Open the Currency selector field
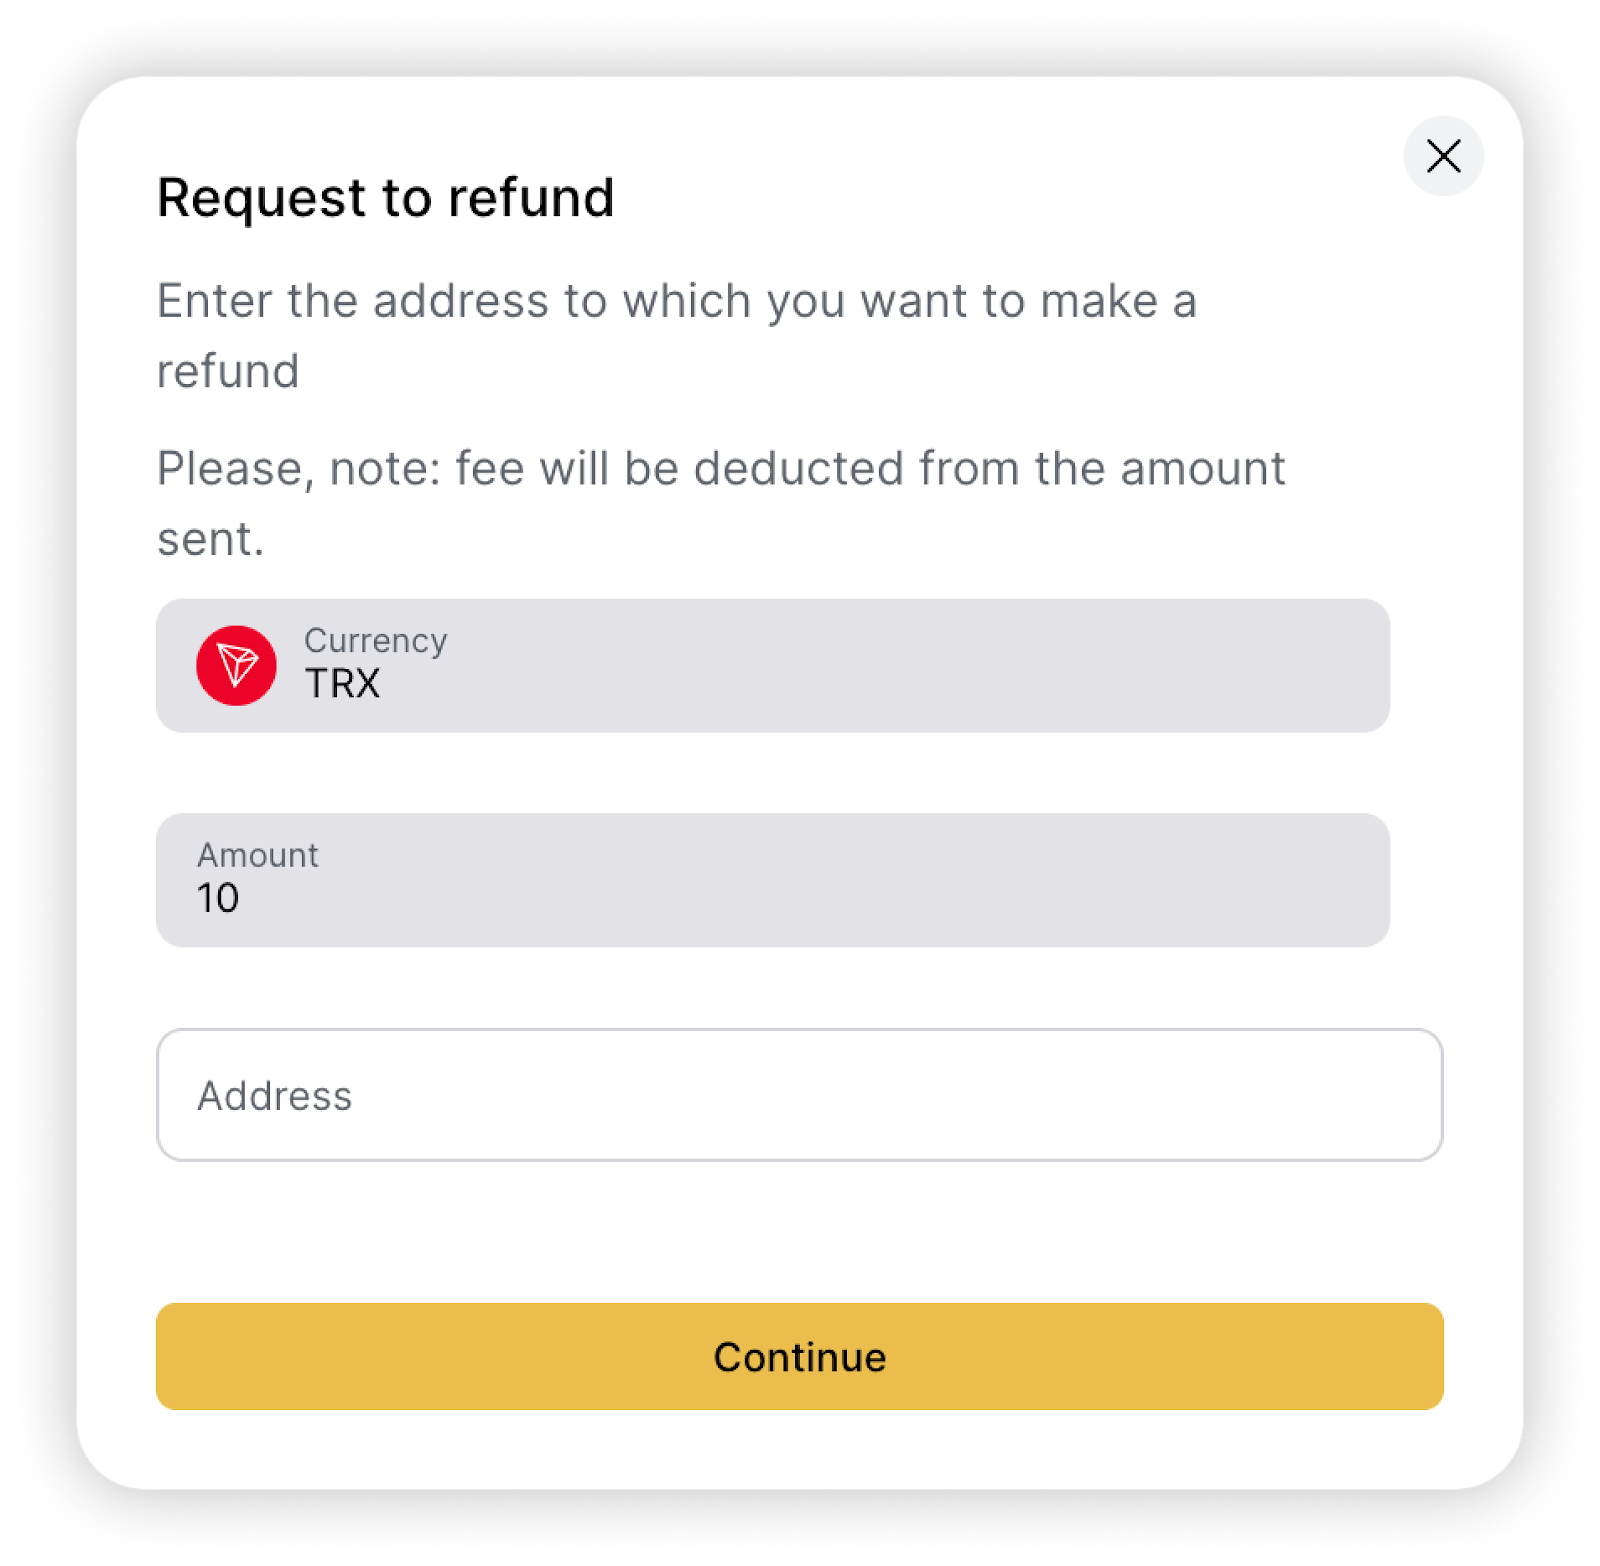Screen dimensions: 1600x1566 [772, 666]
